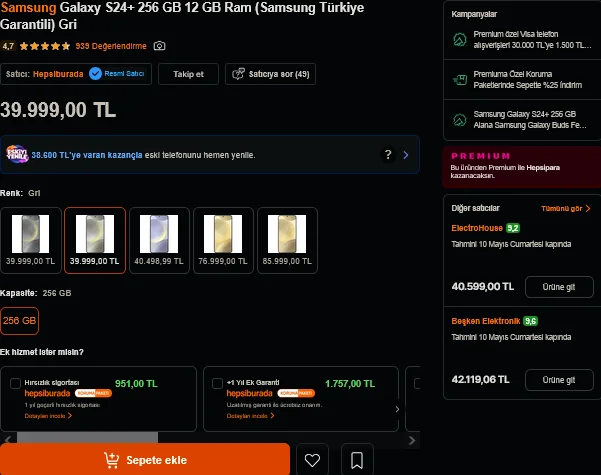Click the 4,7 rating score badge
This screenshot has width=601, height=475.
(x=8, y=46)
